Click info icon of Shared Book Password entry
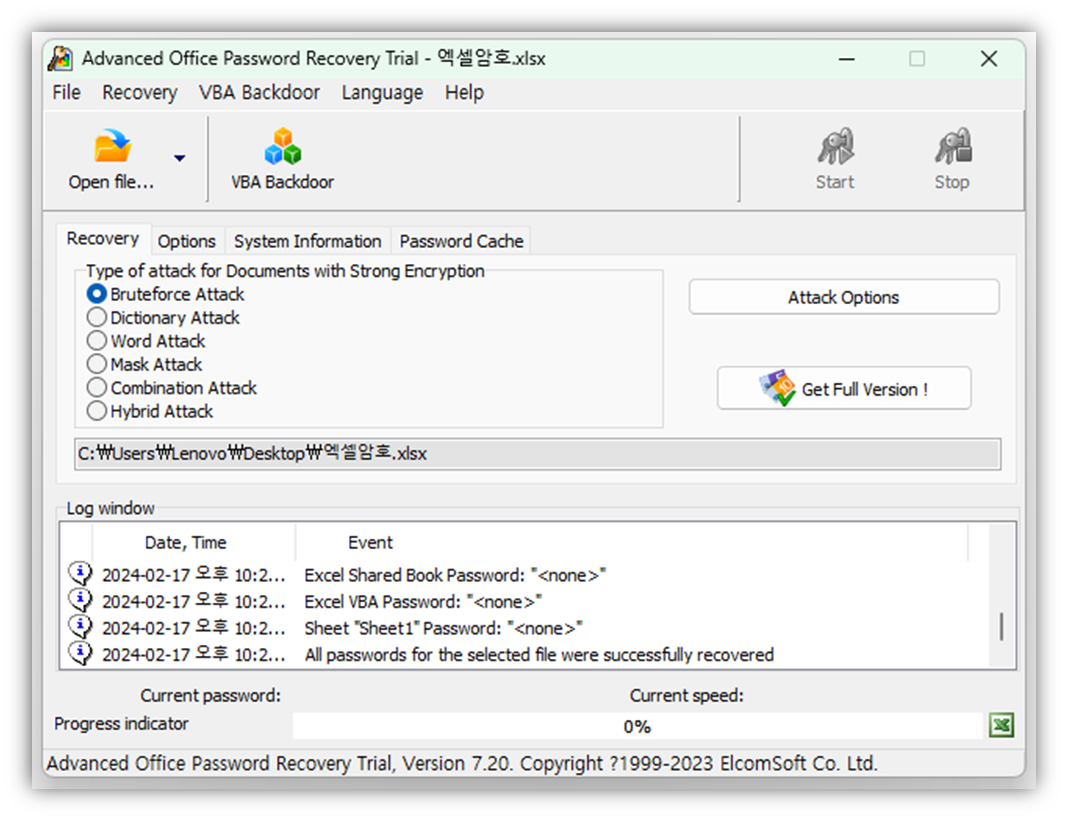This screenshot has height=821, width=1068. click(80, 574)
